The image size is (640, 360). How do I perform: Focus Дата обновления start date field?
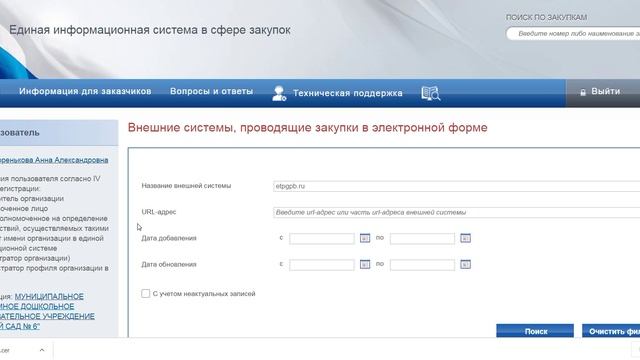coord(322,264)
